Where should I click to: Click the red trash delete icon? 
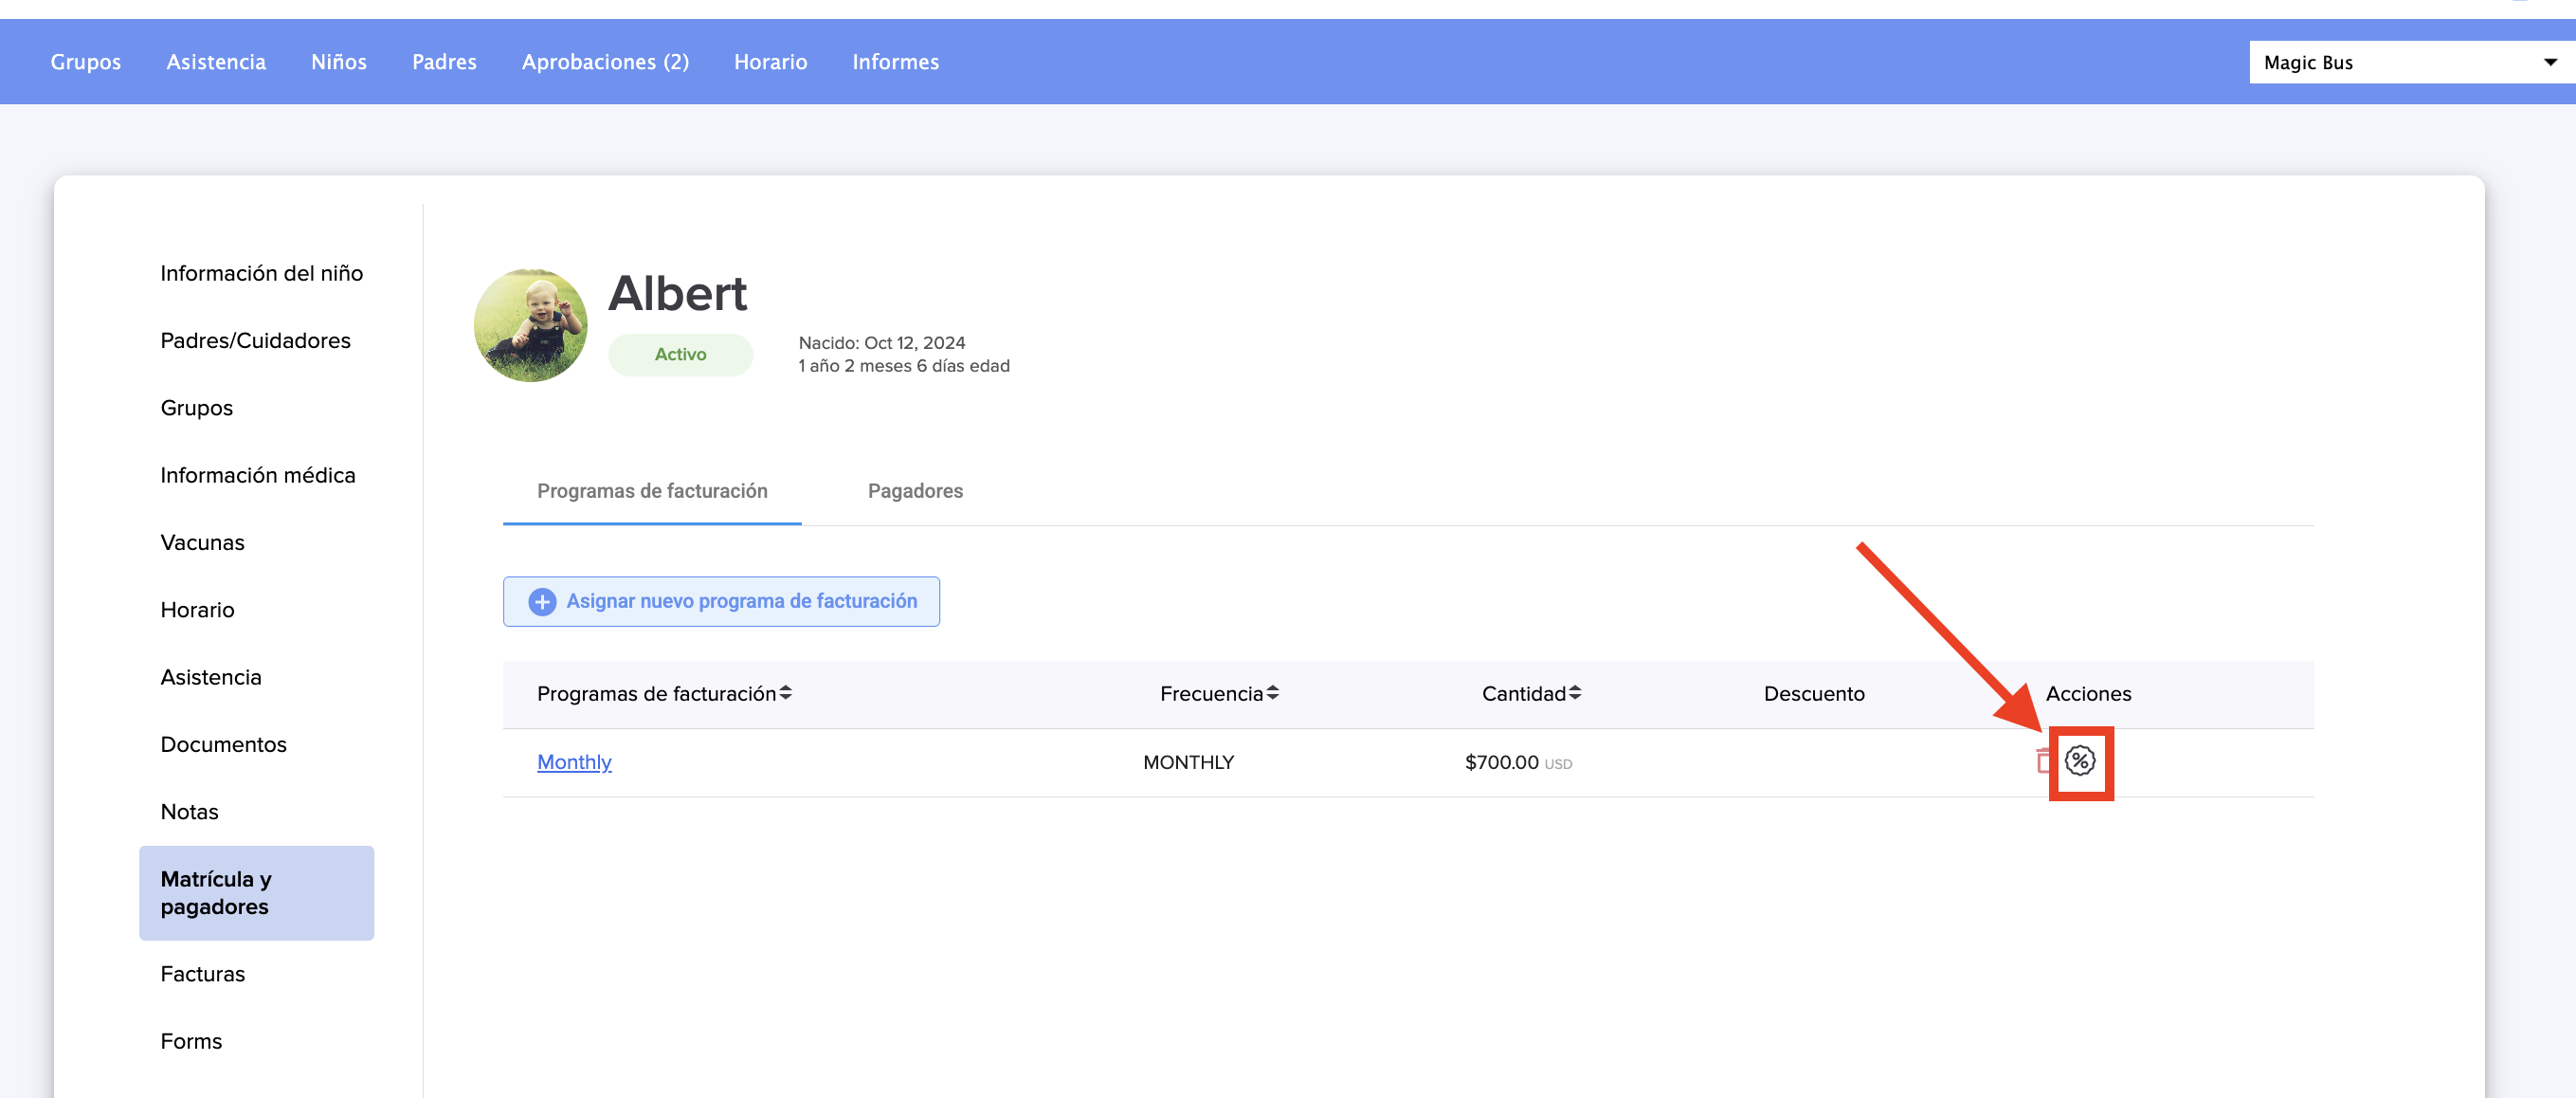[x=2042, y=761]
